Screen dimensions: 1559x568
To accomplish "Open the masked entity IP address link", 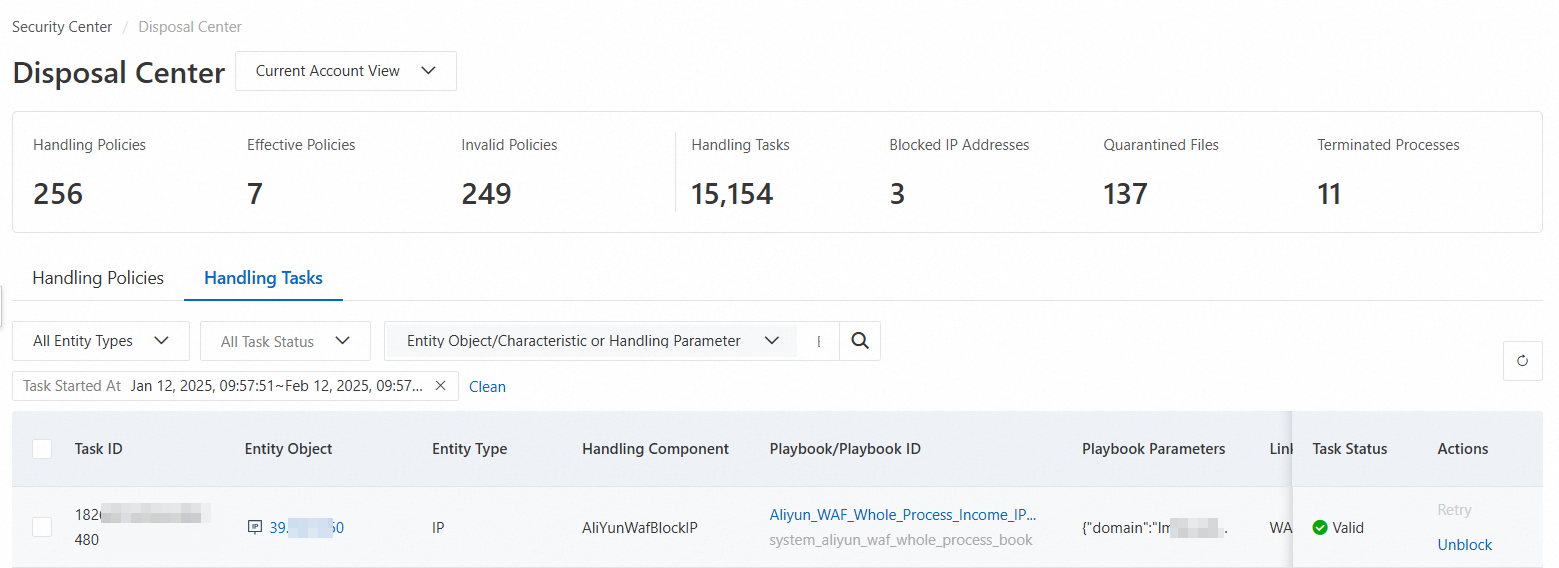I will pos(306,527).
